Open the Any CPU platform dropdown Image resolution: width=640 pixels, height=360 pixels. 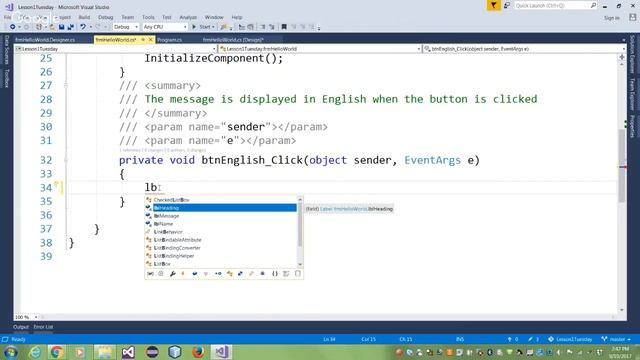(x=165, y=27)
